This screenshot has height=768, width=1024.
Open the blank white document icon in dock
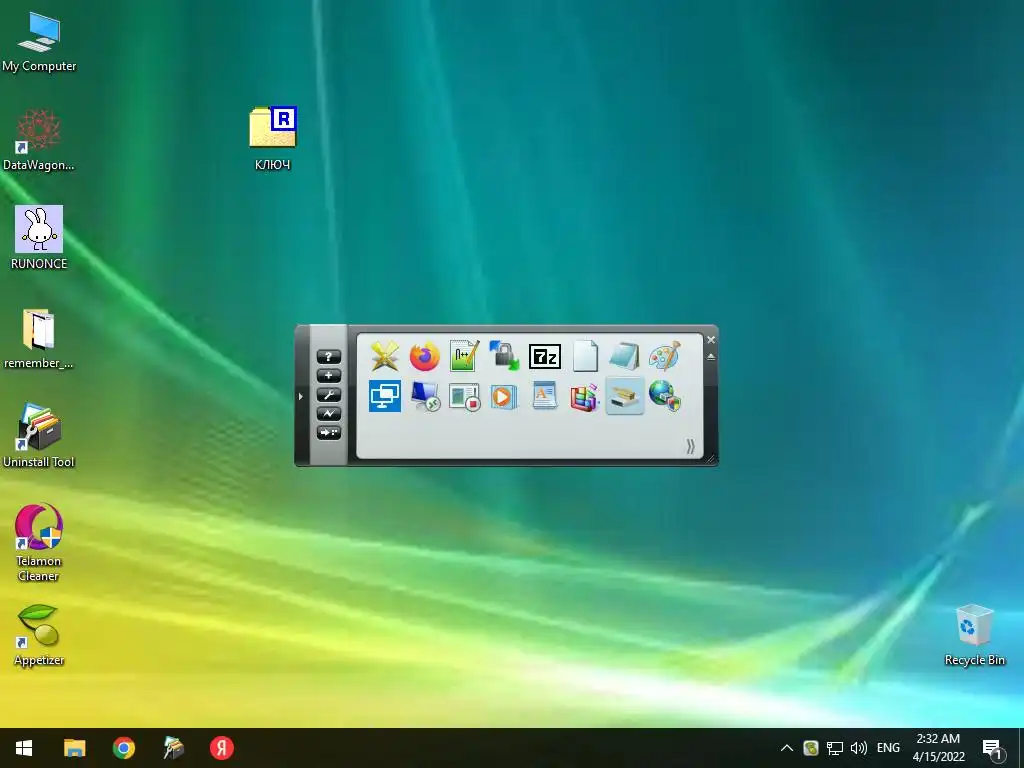coord(584,357)
